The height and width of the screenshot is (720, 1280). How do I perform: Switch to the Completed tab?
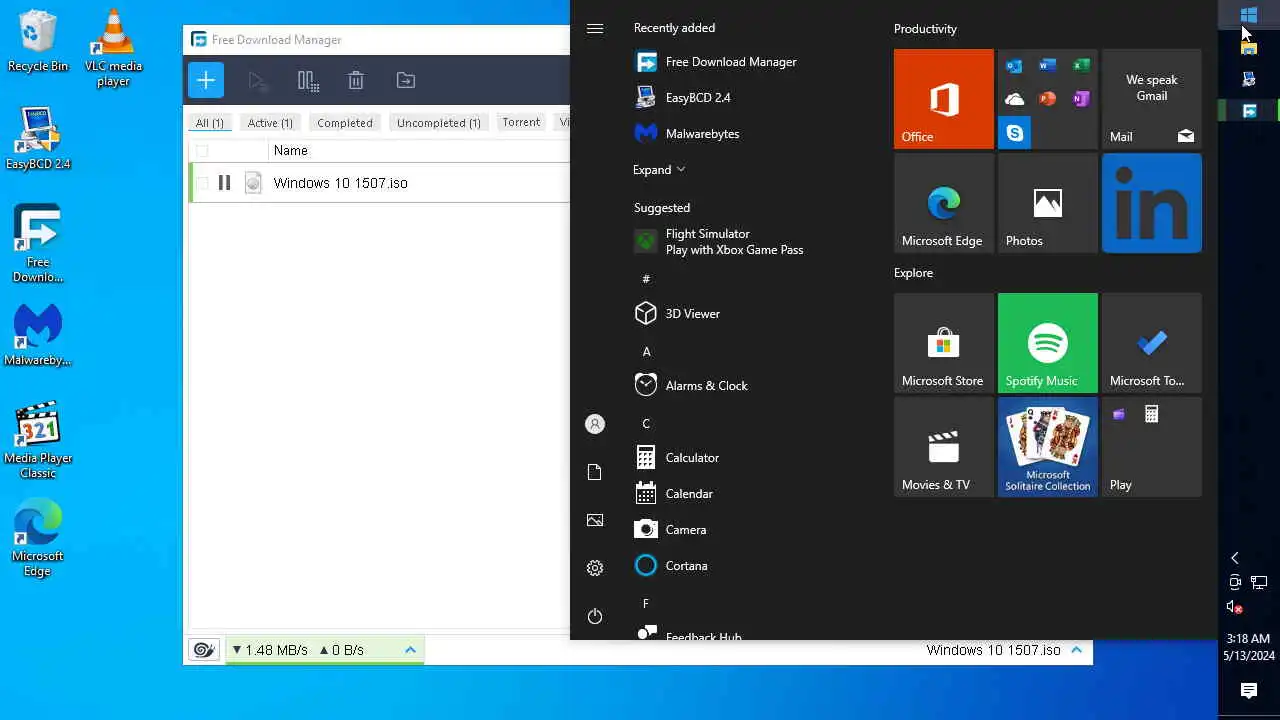click(345, 123)
